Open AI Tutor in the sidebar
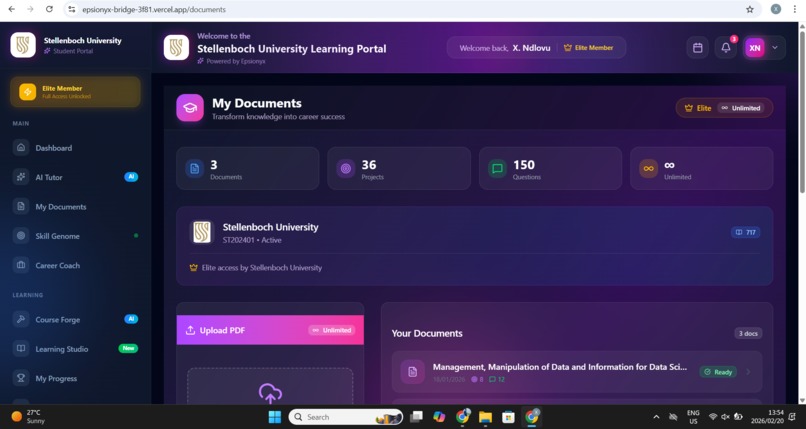Image resolution: width=806 pixels, height=429 pixels. click(75, 177)
